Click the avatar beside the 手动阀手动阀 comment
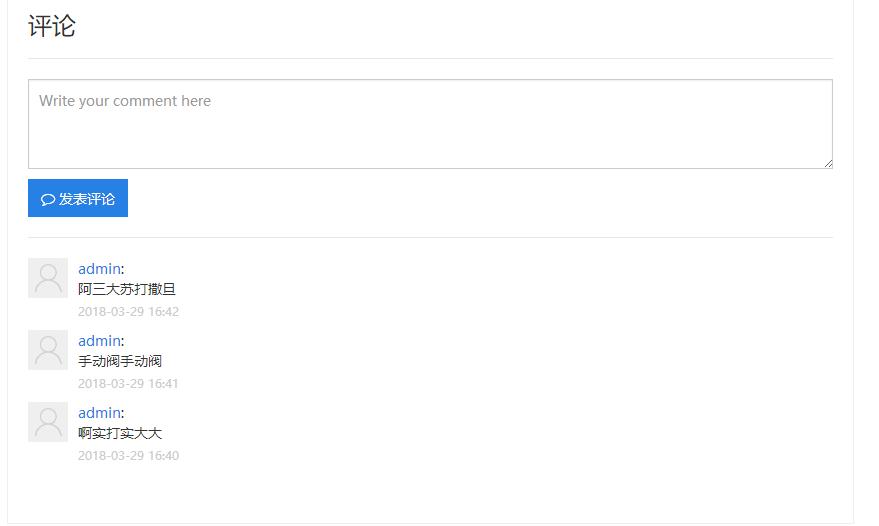Screen dimensions: 879x526 (48, 350)
